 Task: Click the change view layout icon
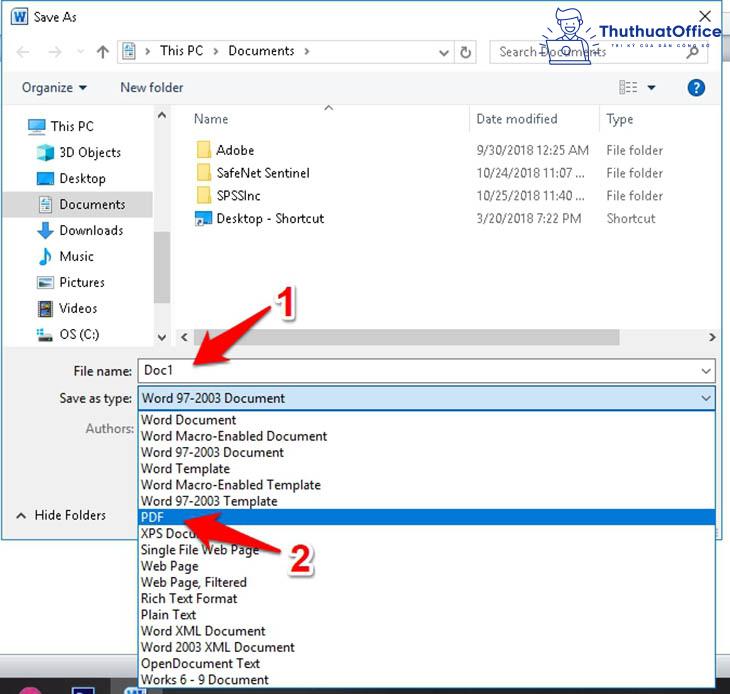tap(628, 87)
